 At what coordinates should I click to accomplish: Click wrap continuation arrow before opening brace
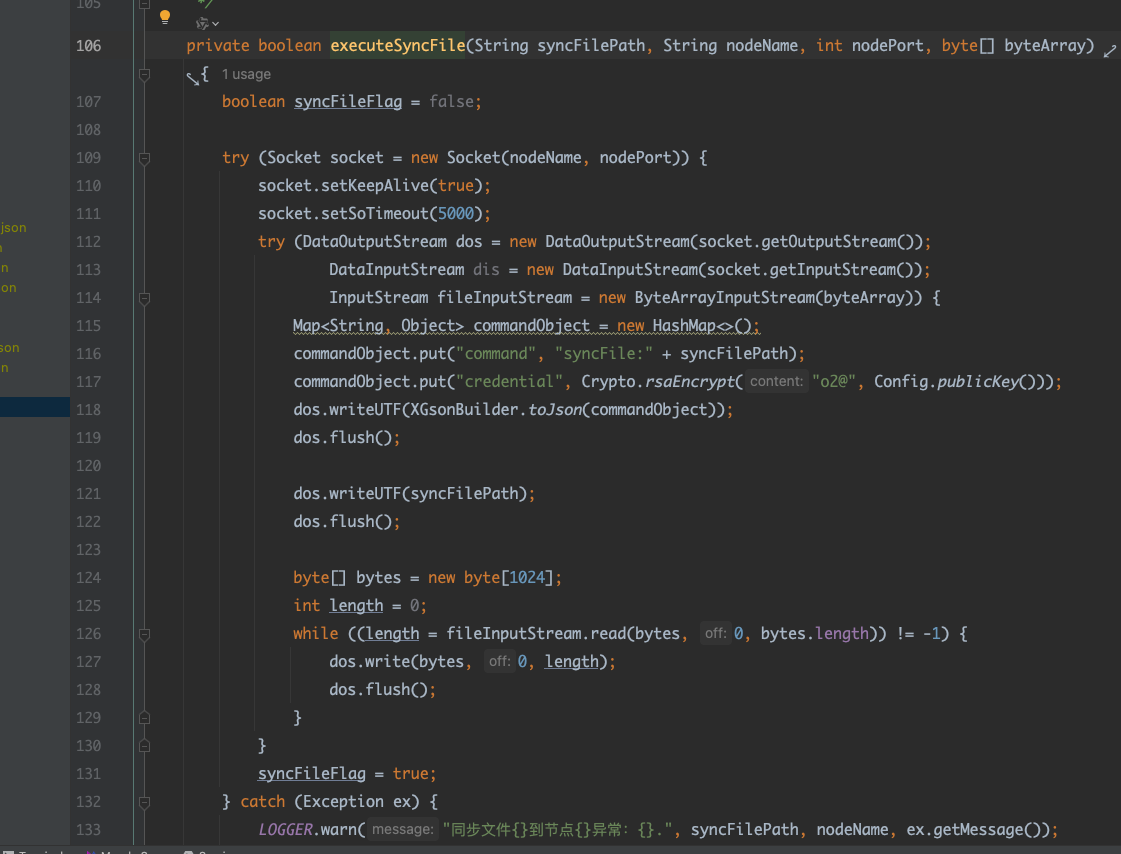click(192, 77)
